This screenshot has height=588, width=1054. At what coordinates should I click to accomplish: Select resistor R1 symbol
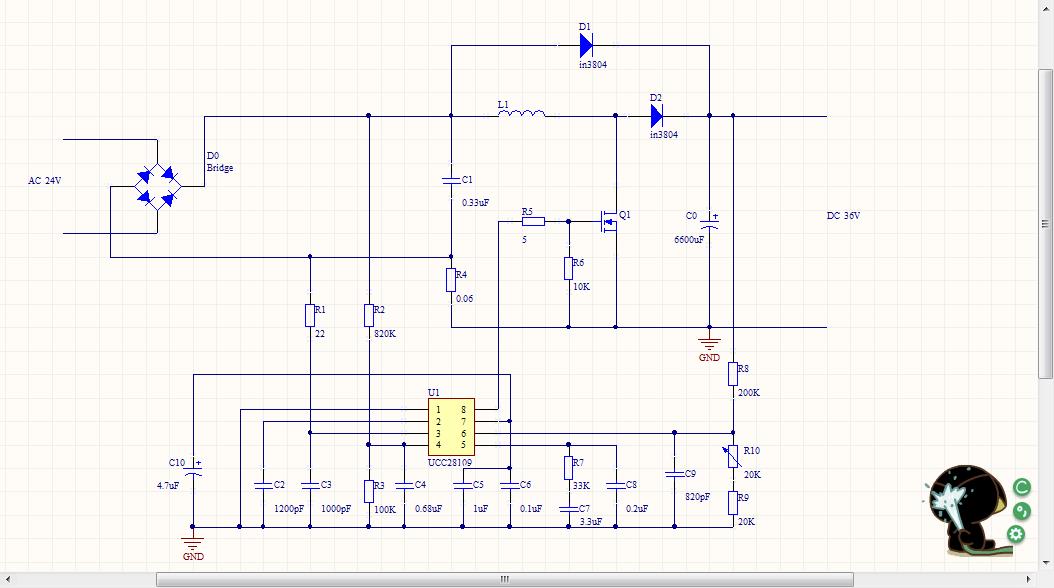(310, 315)
